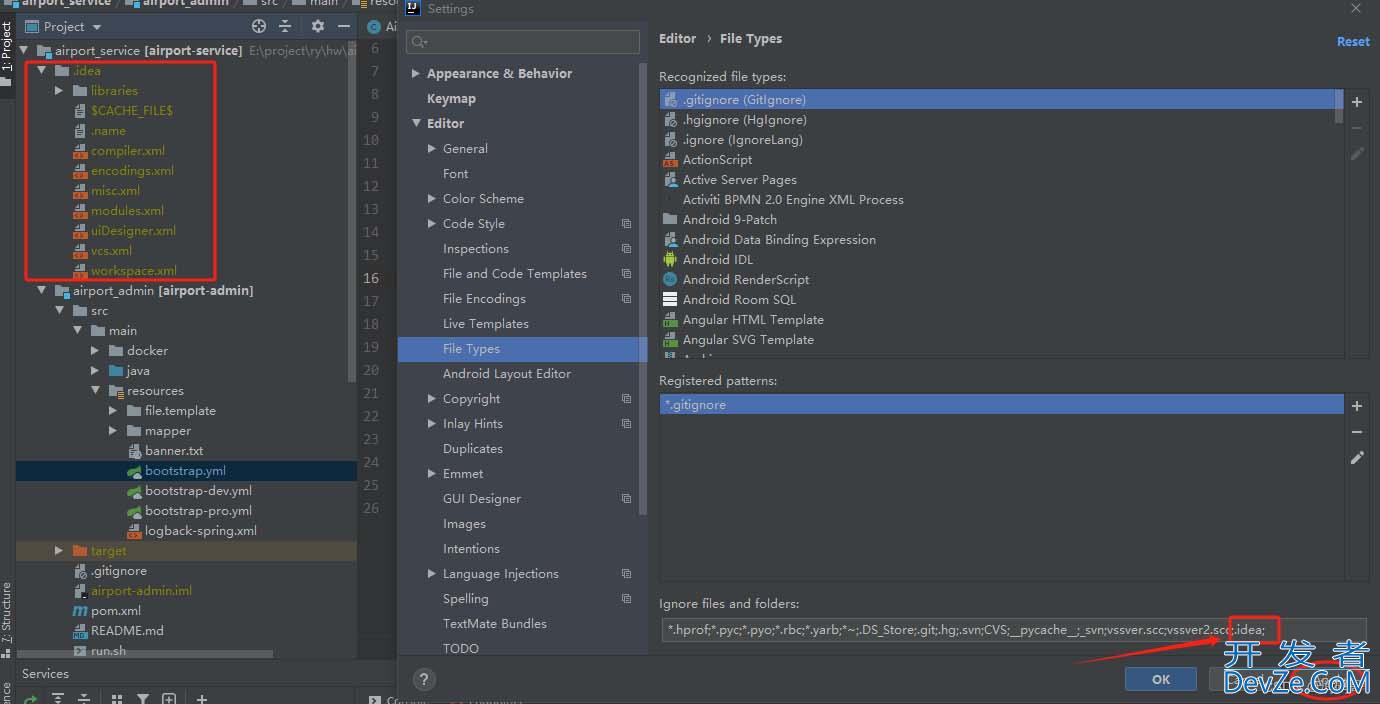Screen dimensions: 1380x704
Task: Edit the selected recognized file type
Action: tap(1357, 154)
